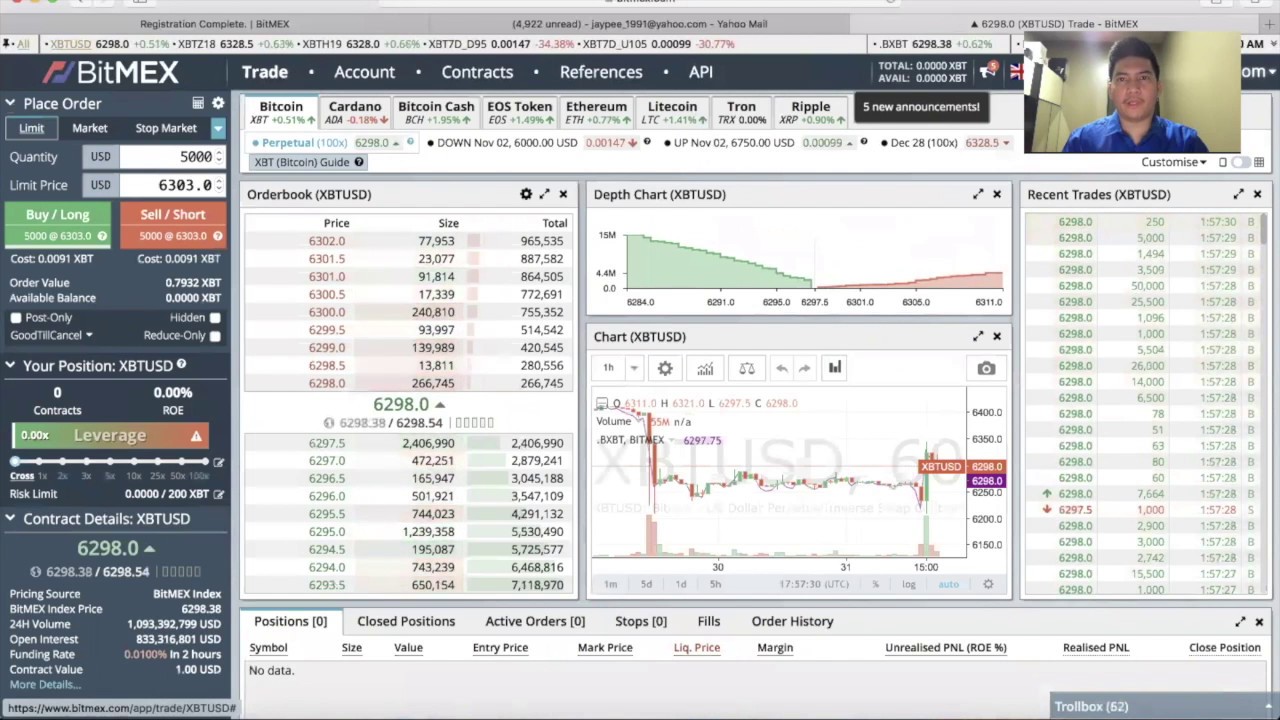The height and width of the screenshot is (720, 1280).
Task: Select the Ethereum instrument tab
Action: click(x=596, y=112)
